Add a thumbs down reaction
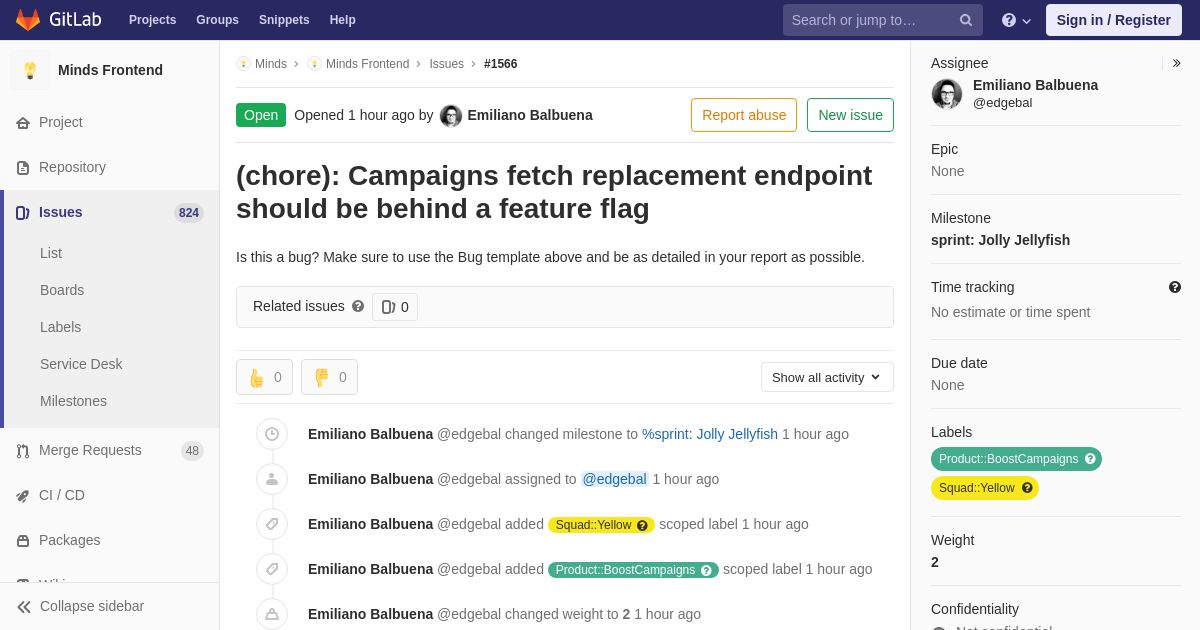 click(329, 377)
